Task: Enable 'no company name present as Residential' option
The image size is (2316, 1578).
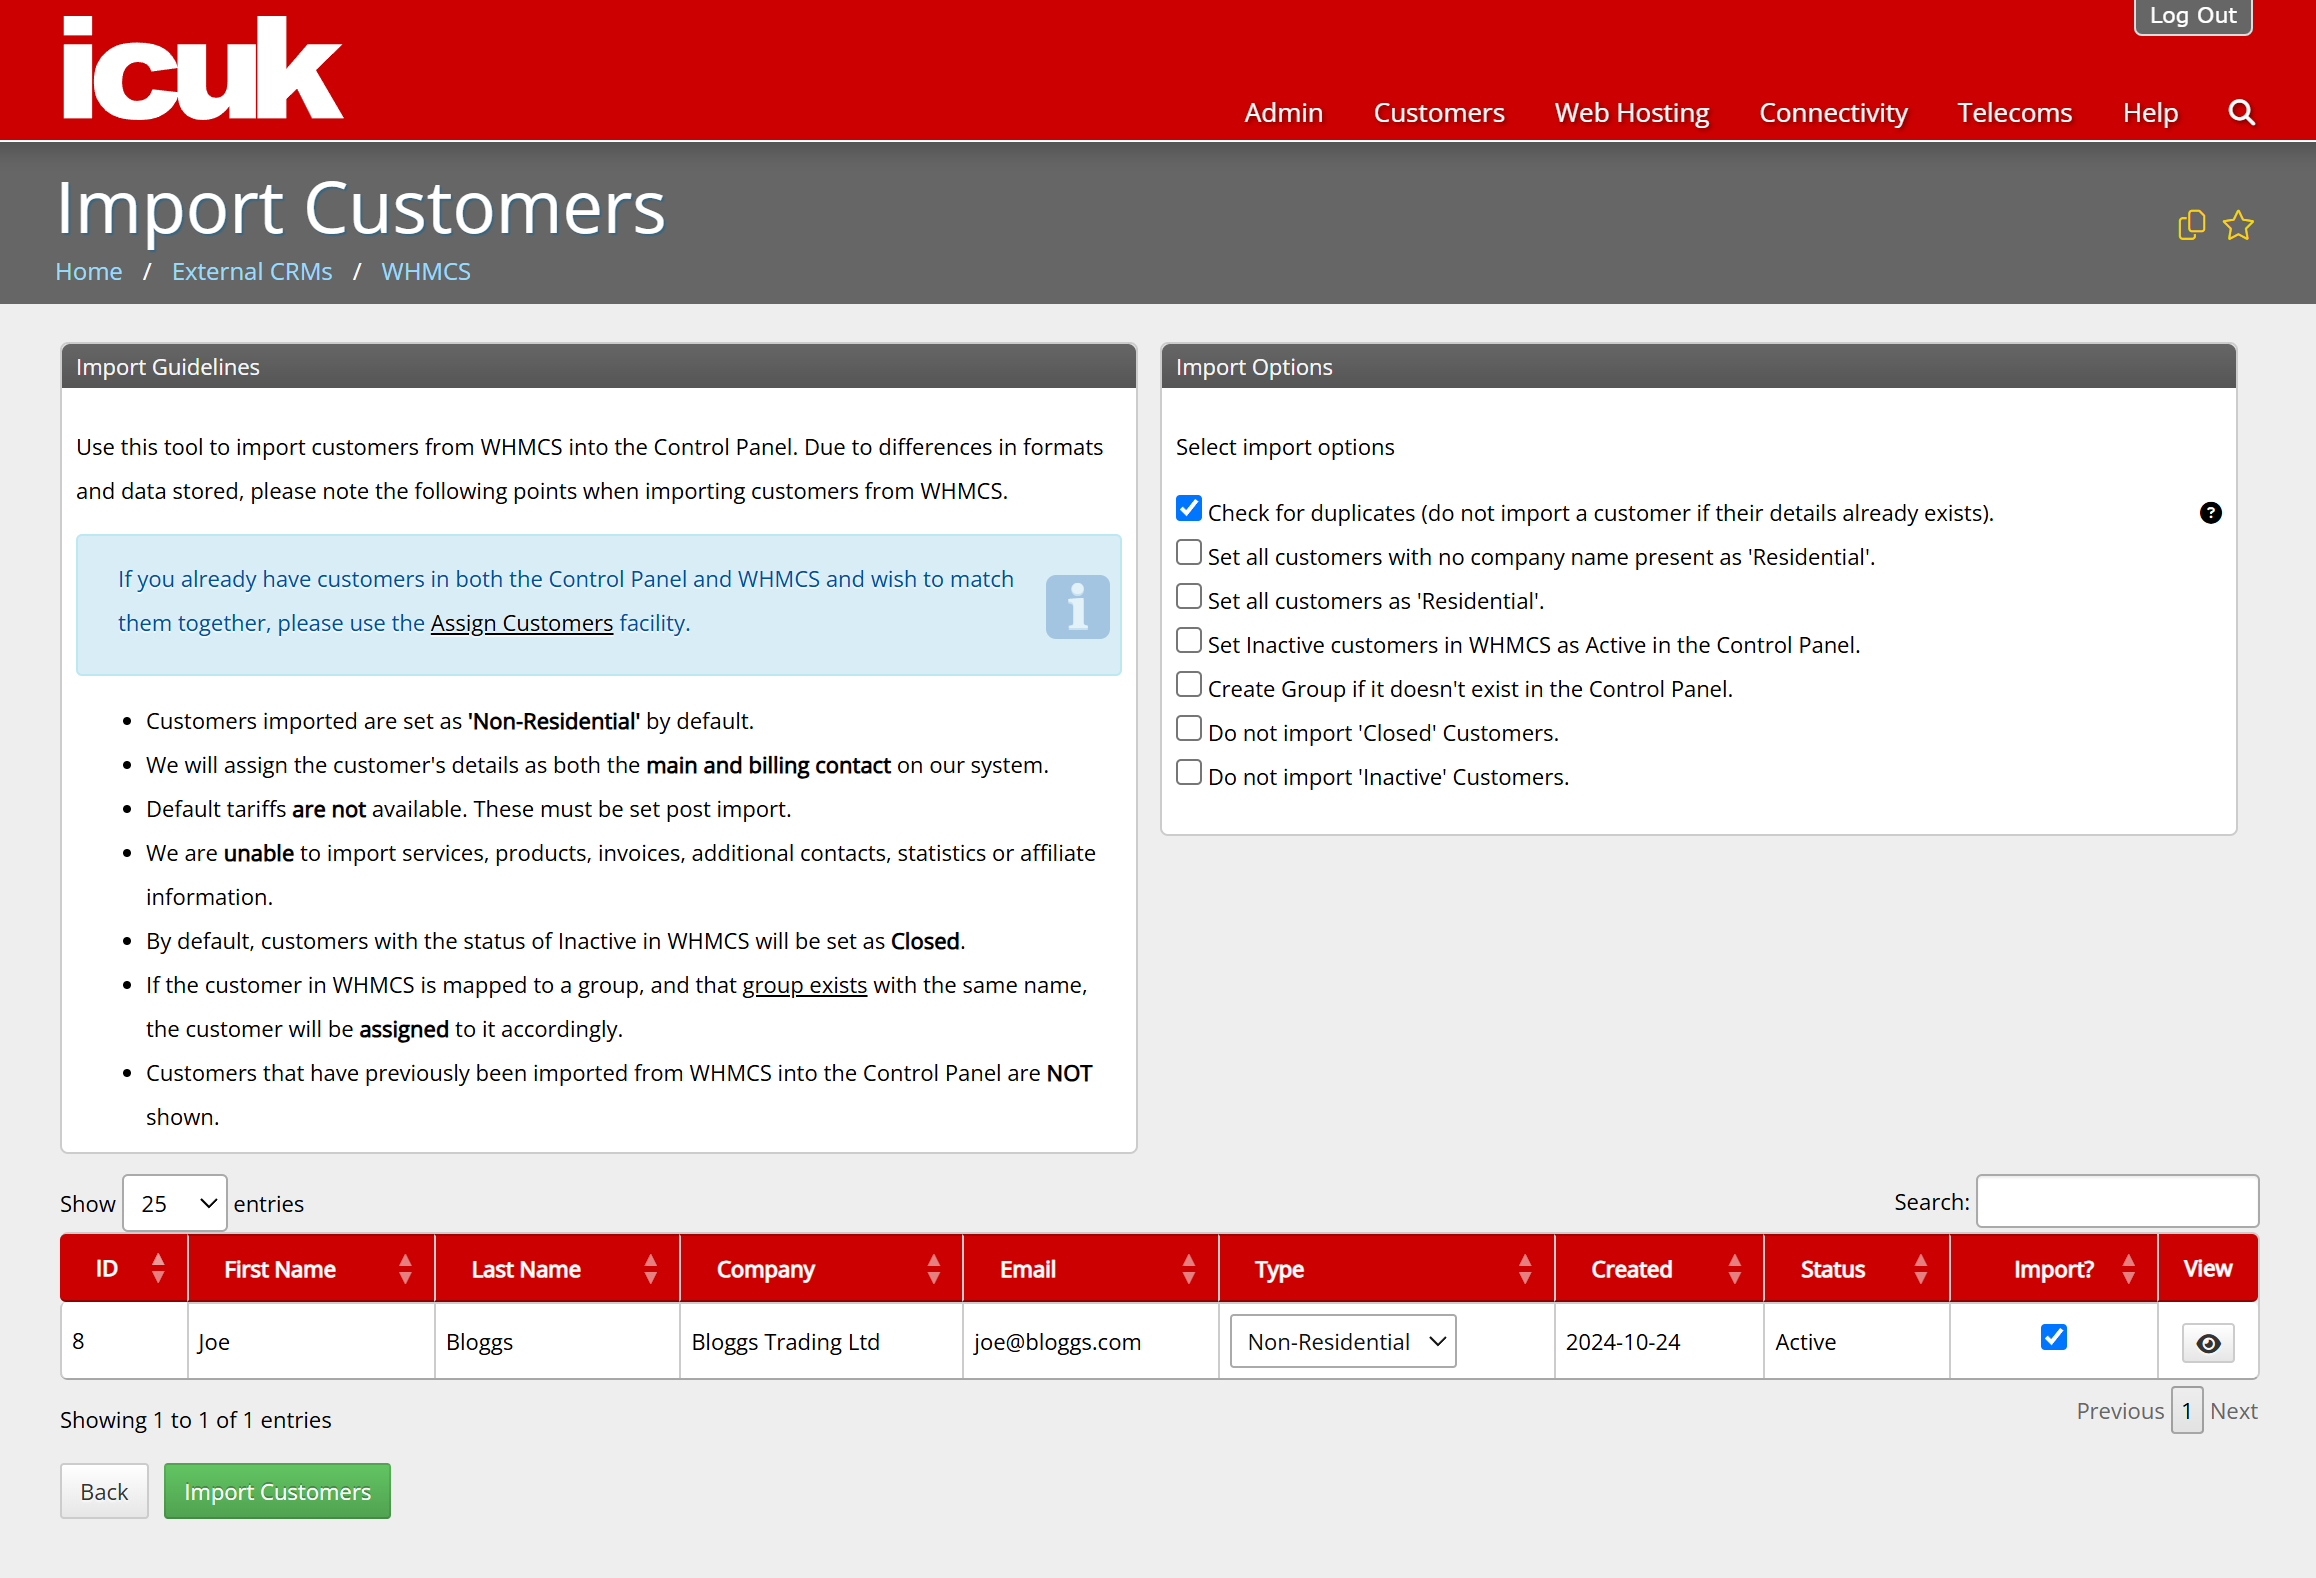Action: [1189, 553]
